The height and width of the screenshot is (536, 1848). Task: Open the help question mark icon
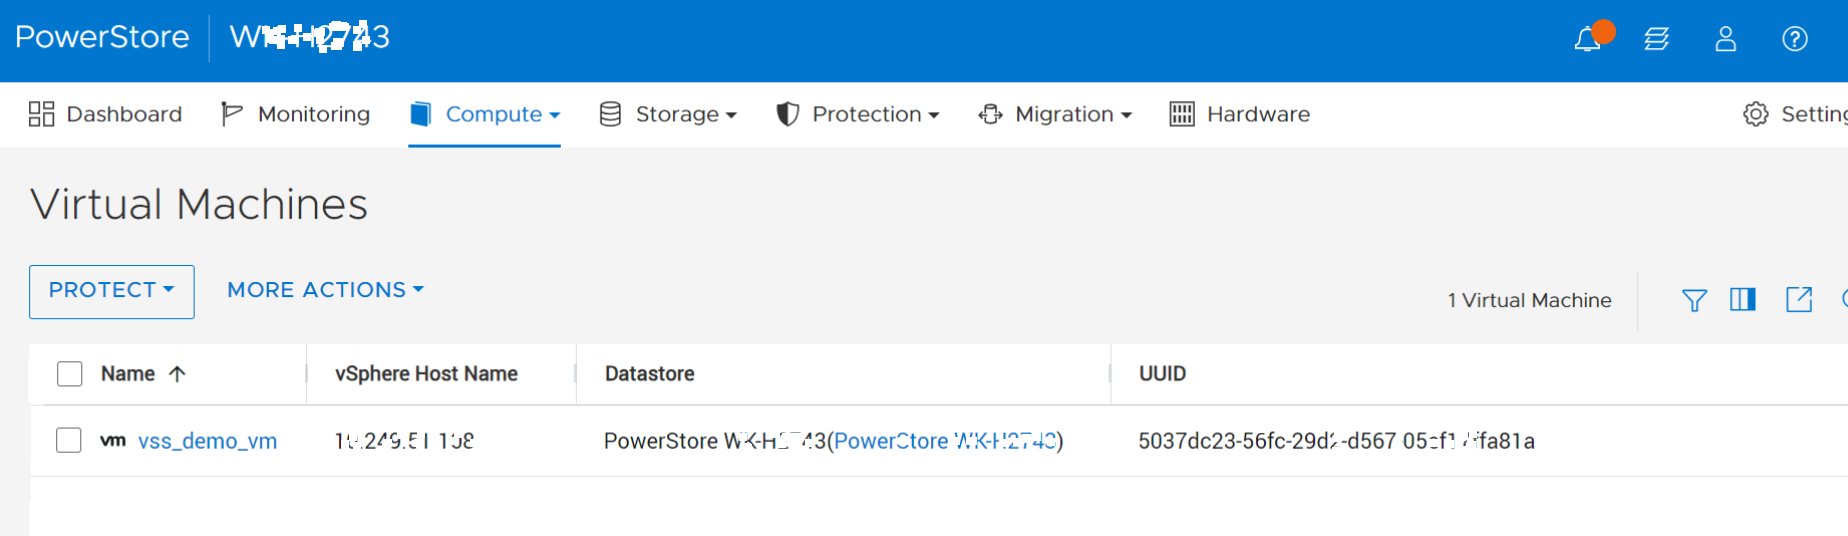[1795, 39]
